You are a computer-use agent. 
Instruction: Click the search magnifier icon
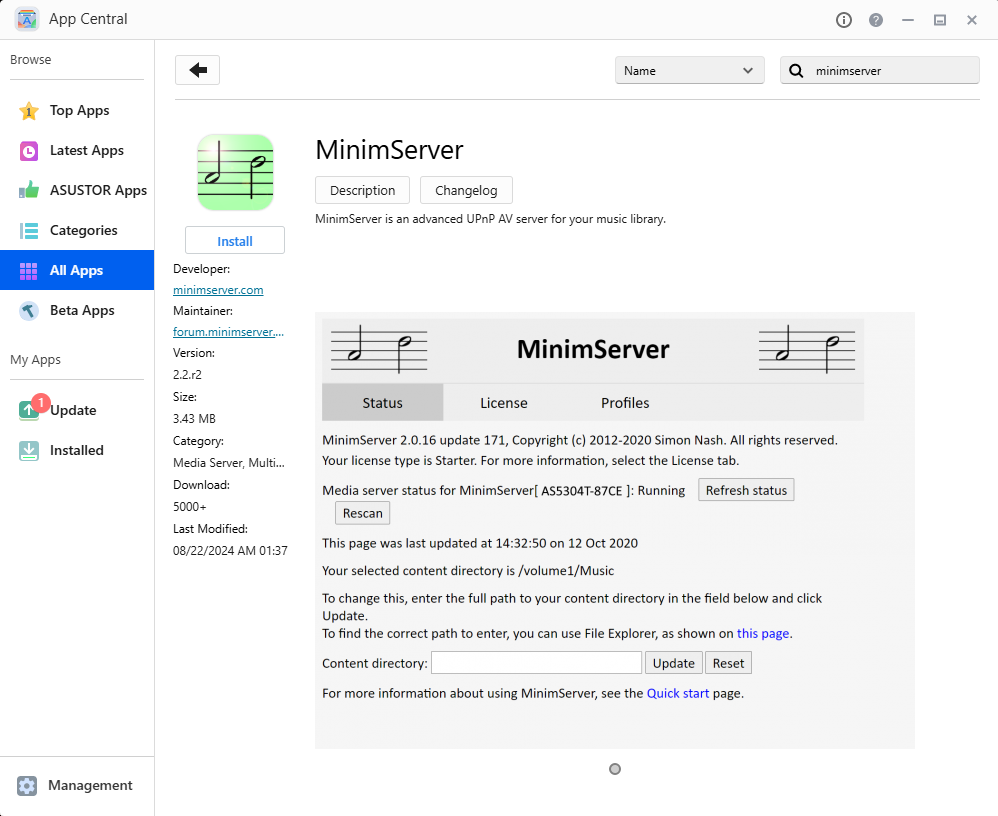coord(796,71)
